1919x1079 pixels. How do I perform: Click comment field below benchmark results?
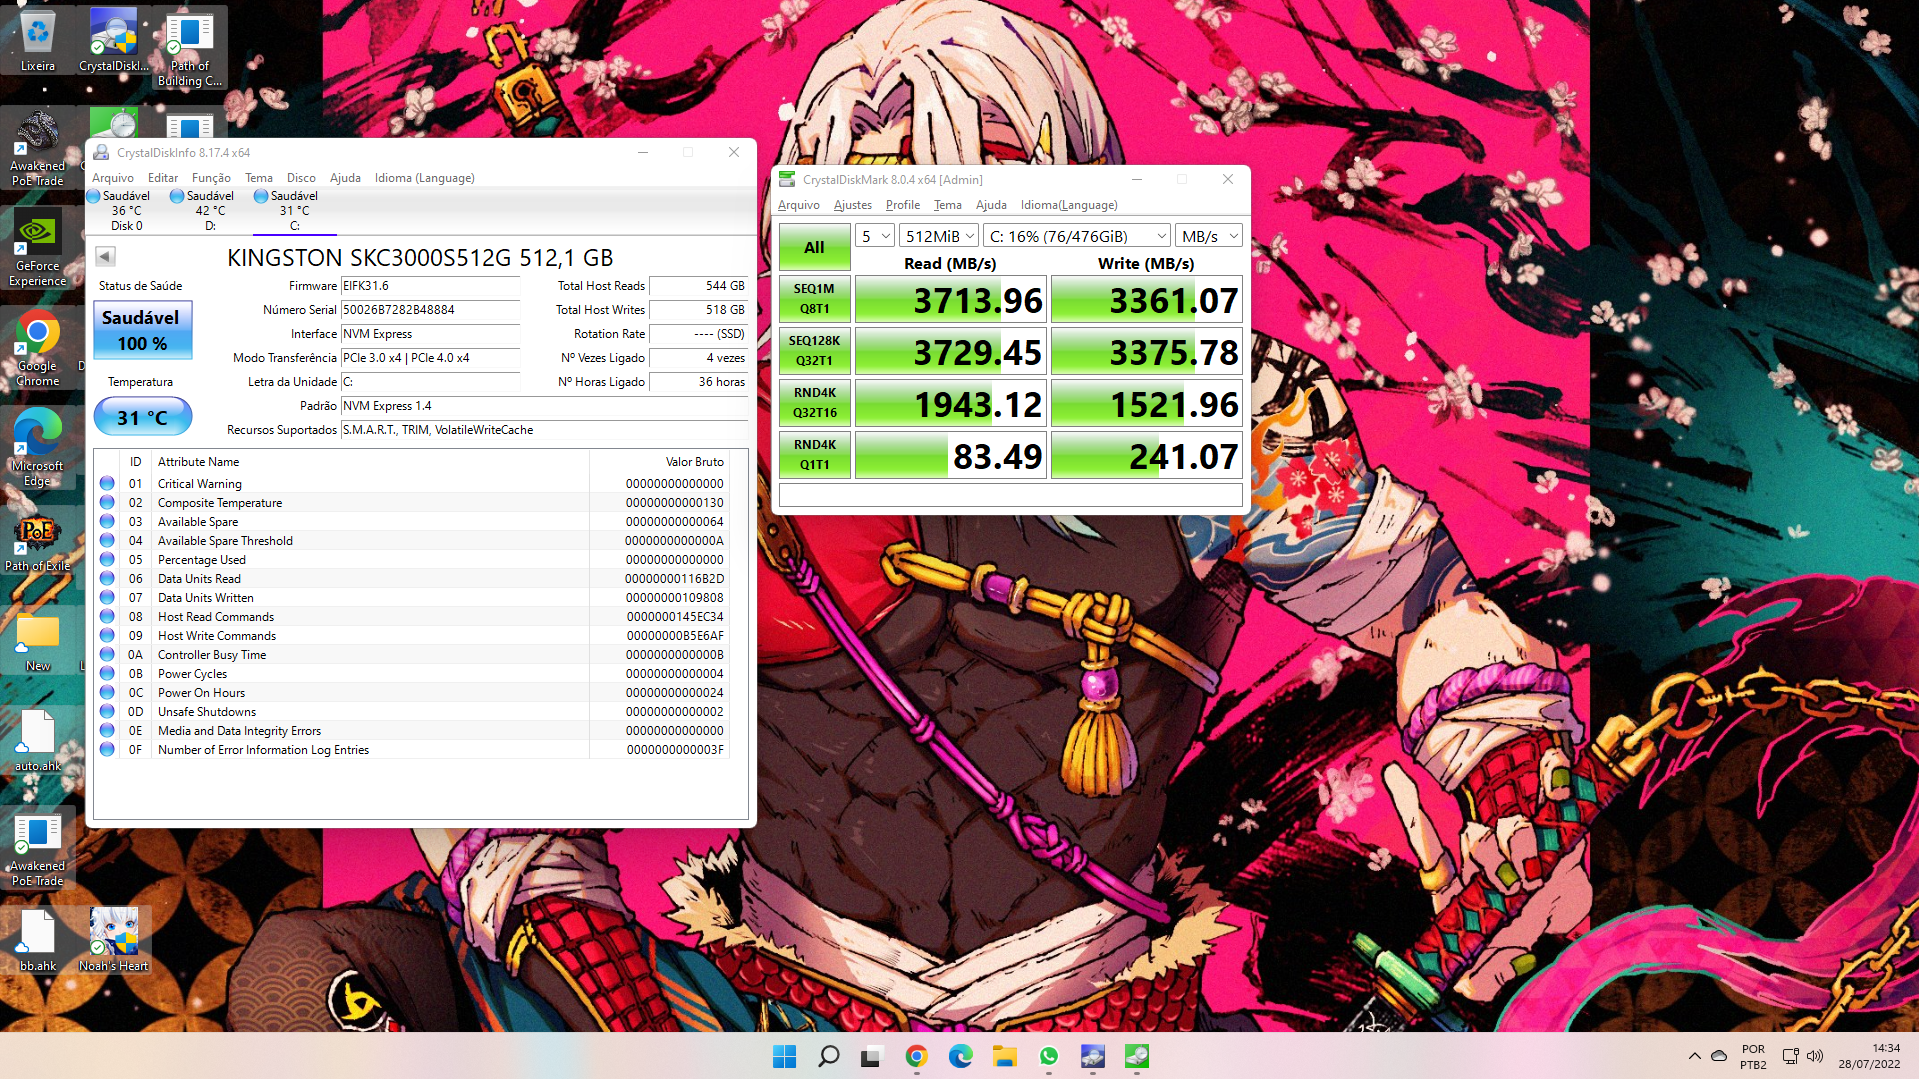click(1010, 495)
